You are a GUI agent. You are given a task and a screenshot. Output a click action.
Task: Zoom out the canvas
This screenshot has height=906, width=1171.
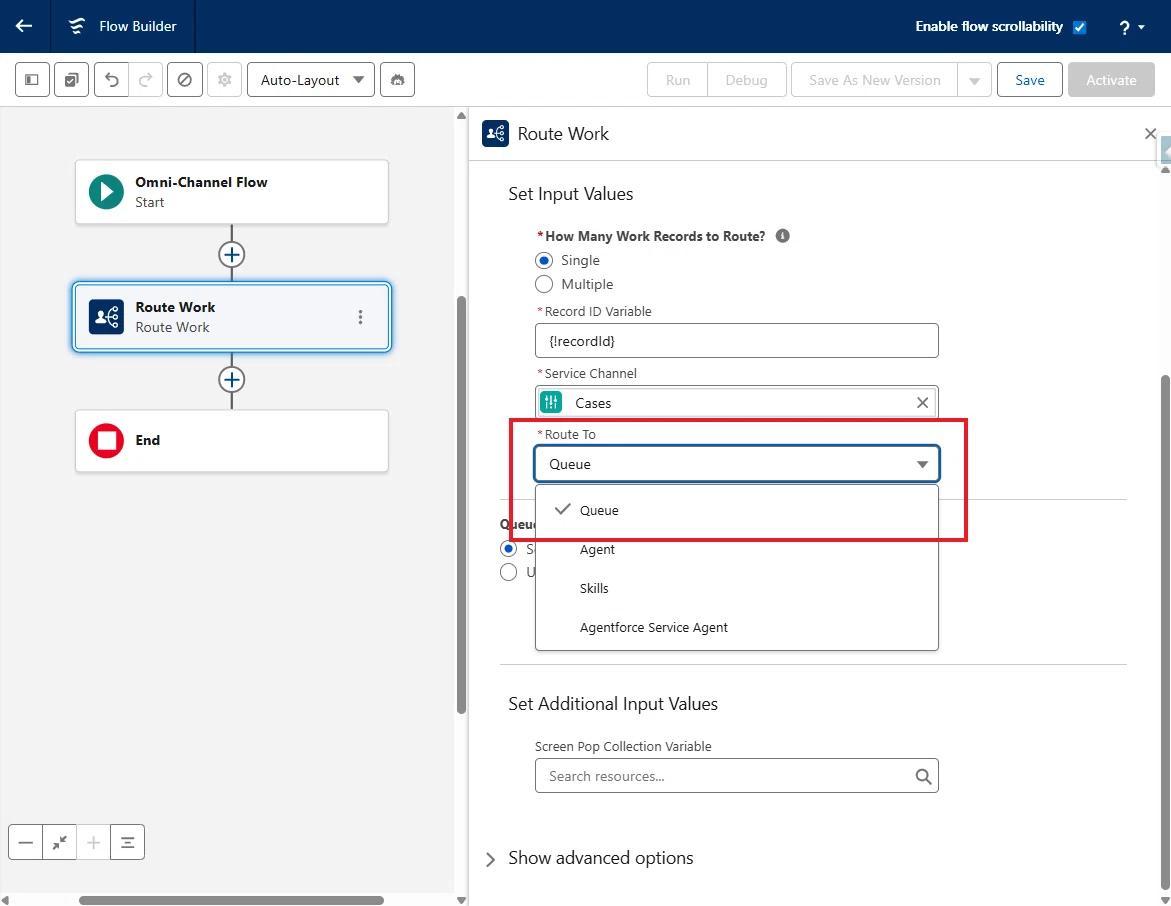[x=25, y=843]
